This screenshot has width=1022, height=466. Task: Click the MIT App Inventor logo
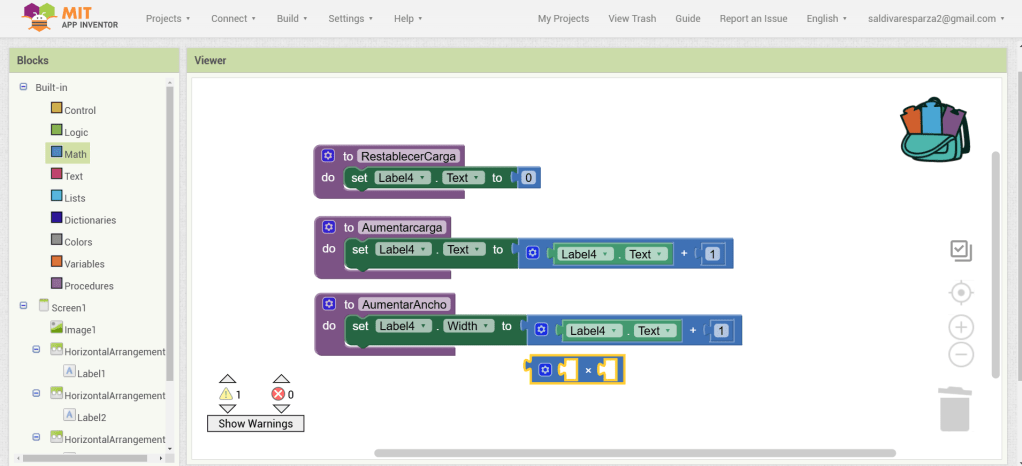click(70, 17)
